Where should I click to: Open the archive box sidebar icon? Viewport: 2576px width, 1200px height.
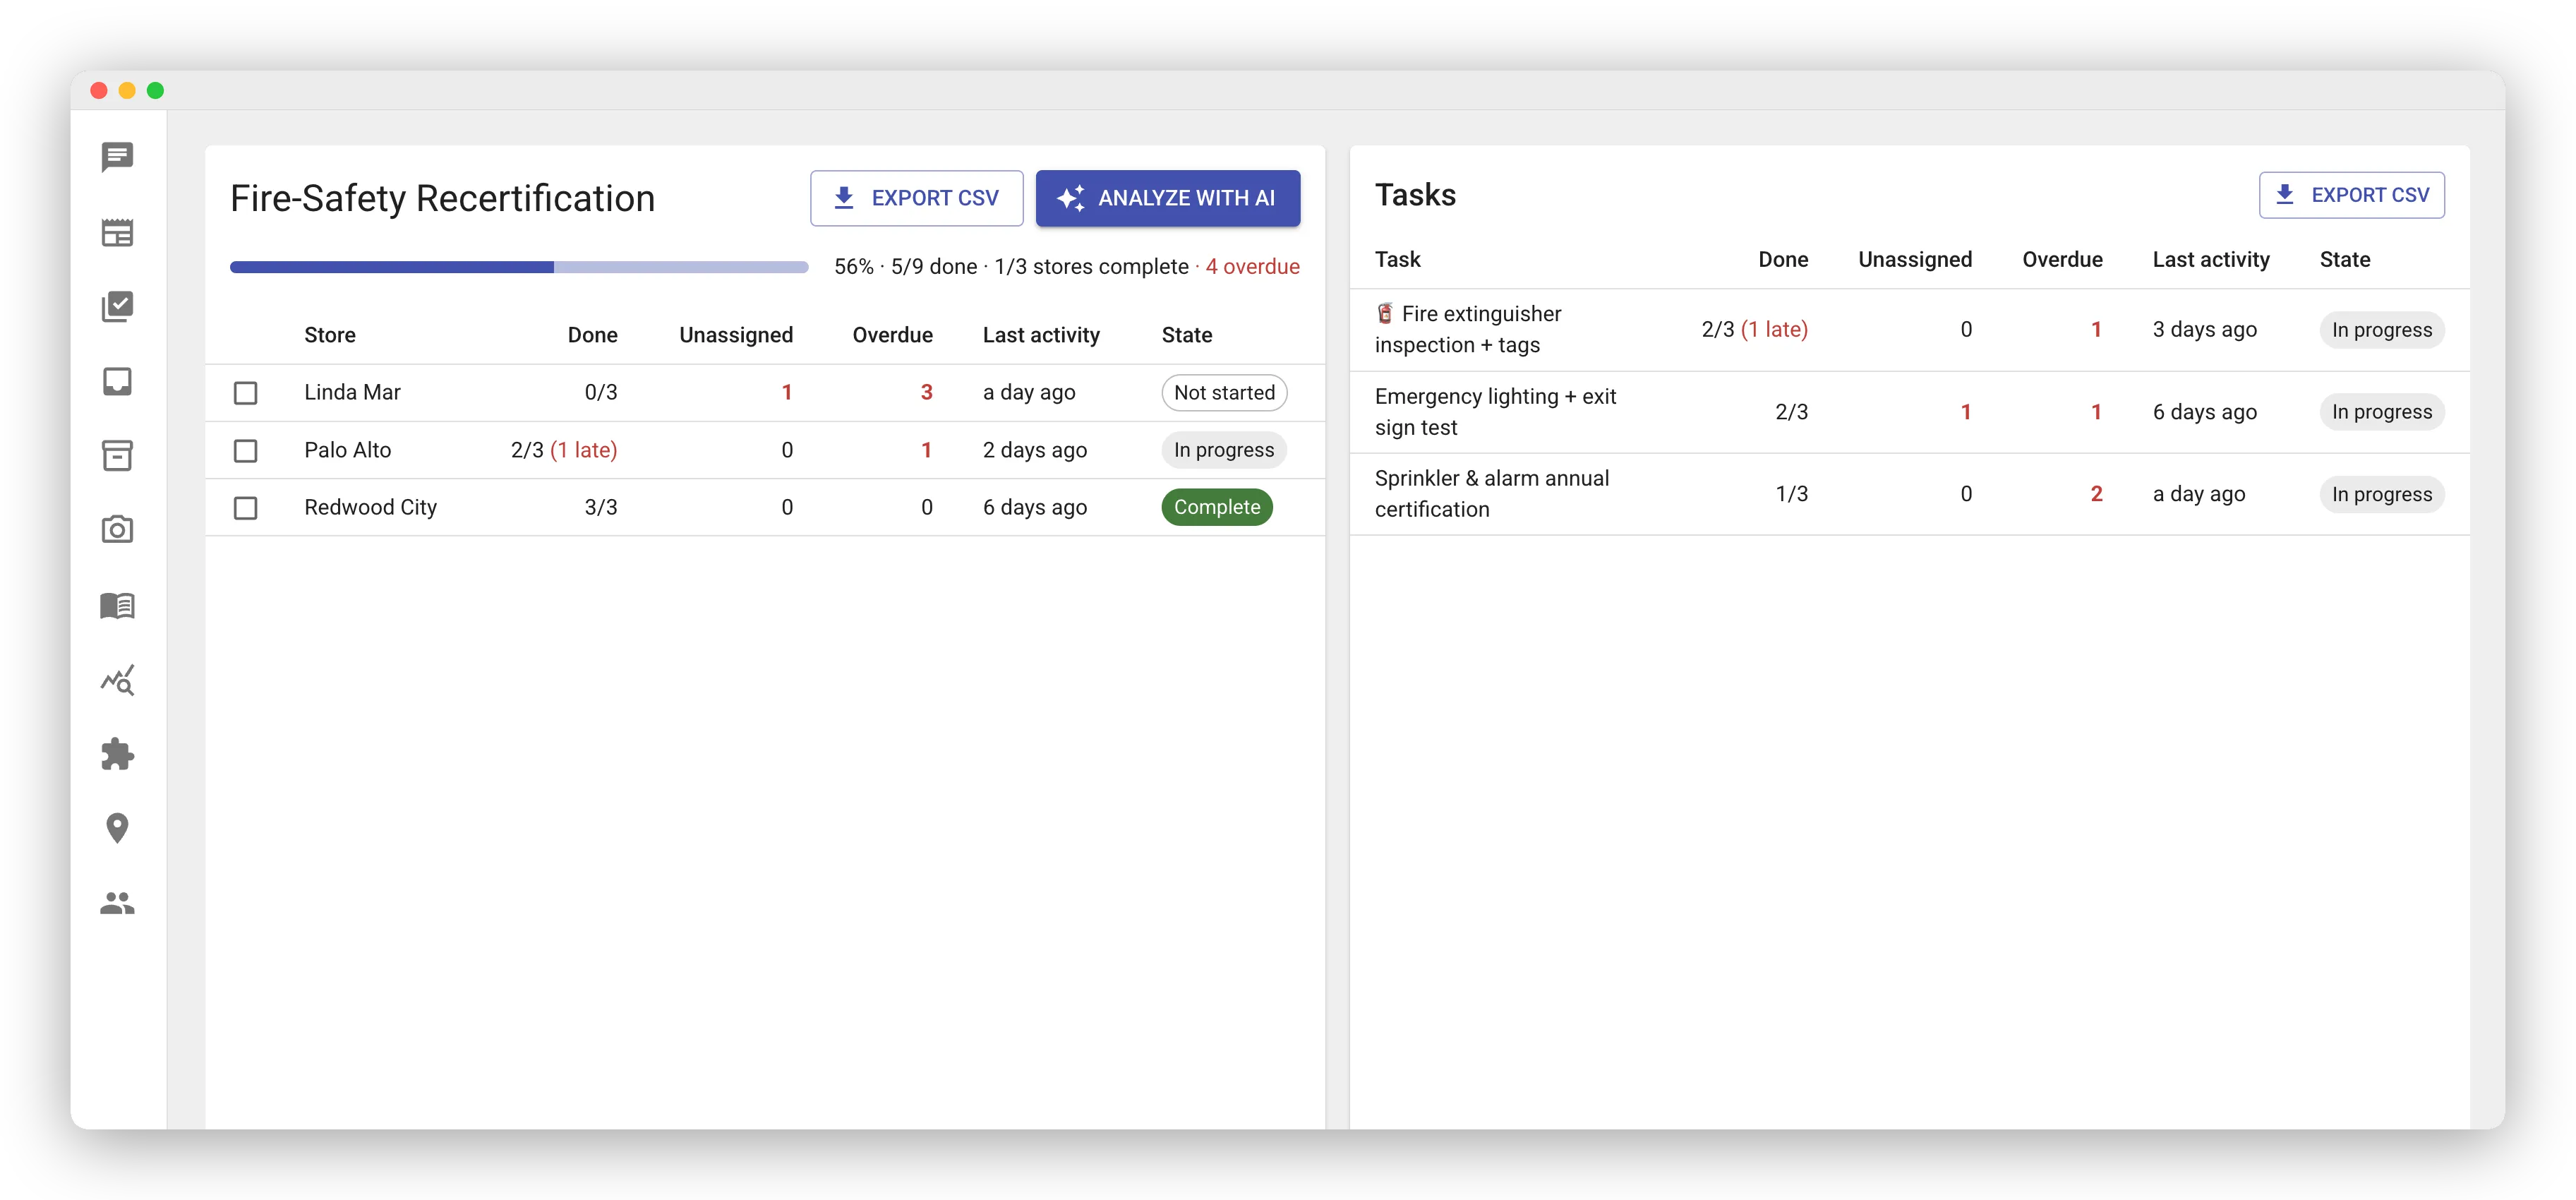pos(117,455)
